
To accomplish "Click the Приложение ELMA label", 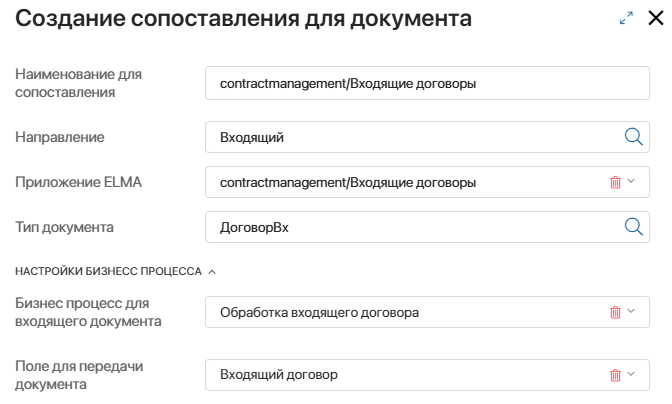I will click(x=78, y=182).
